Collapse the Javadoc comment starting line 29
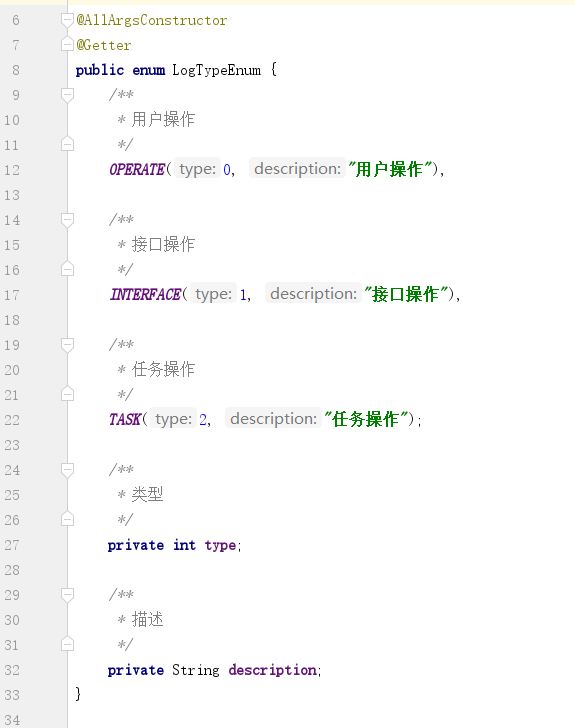The height and width of the screenshot is (728, 575). pyautogui.click(x=67, y=594)
